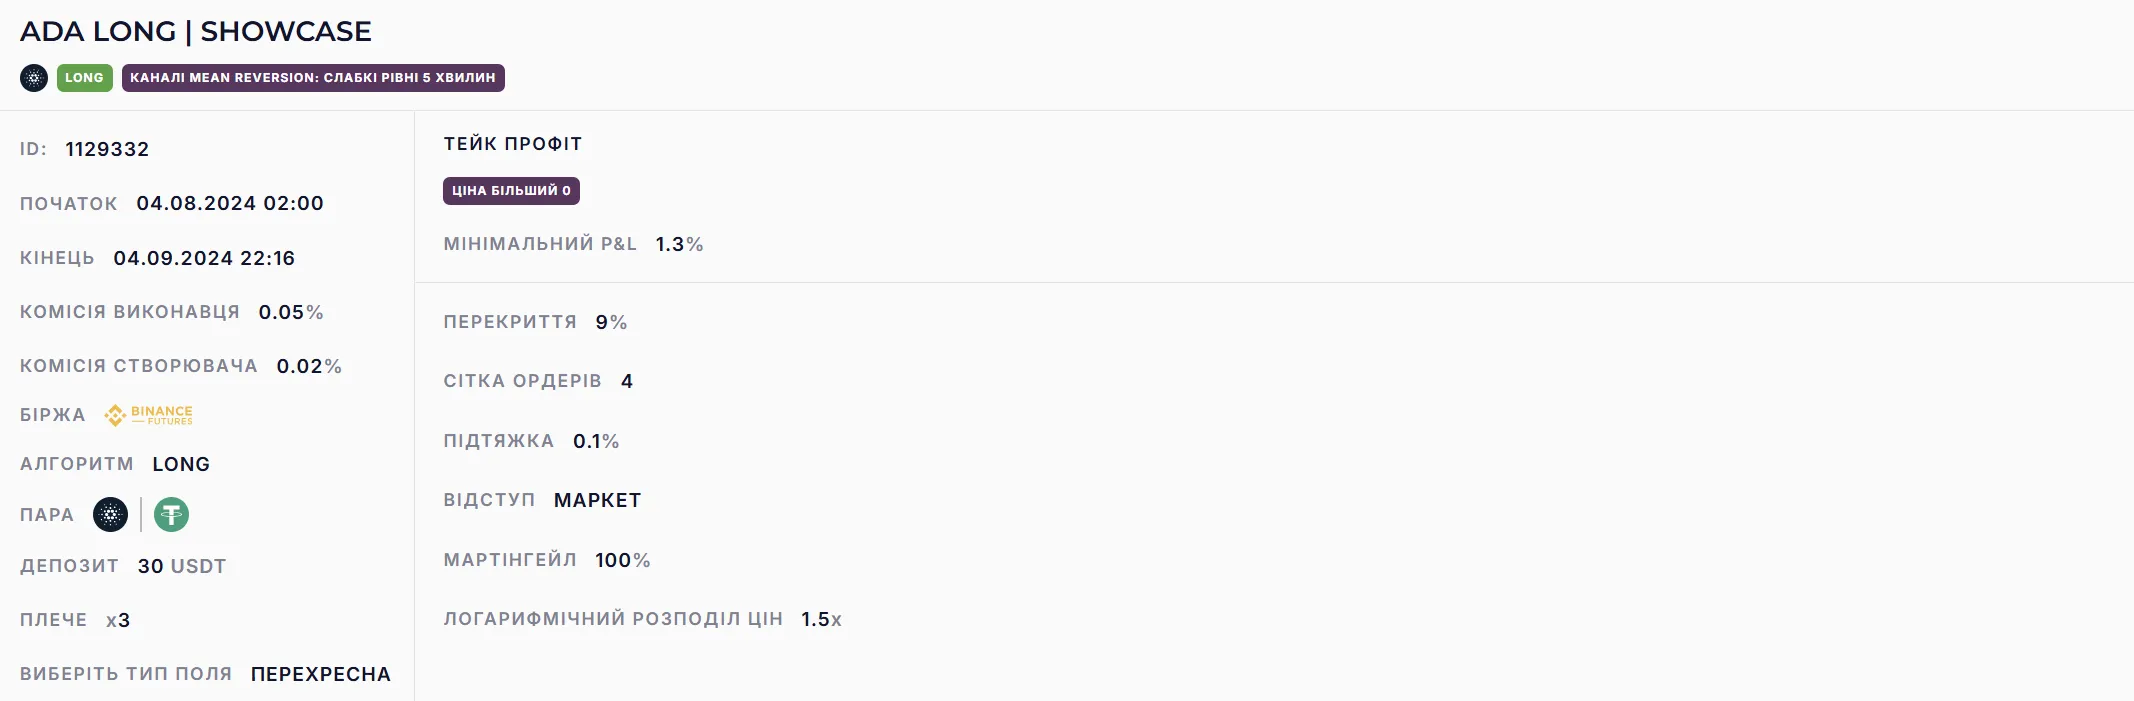Click the Martingale value 100%
Image resolution: width=2134 pixels, height=701 pixels.
point(622,560)
